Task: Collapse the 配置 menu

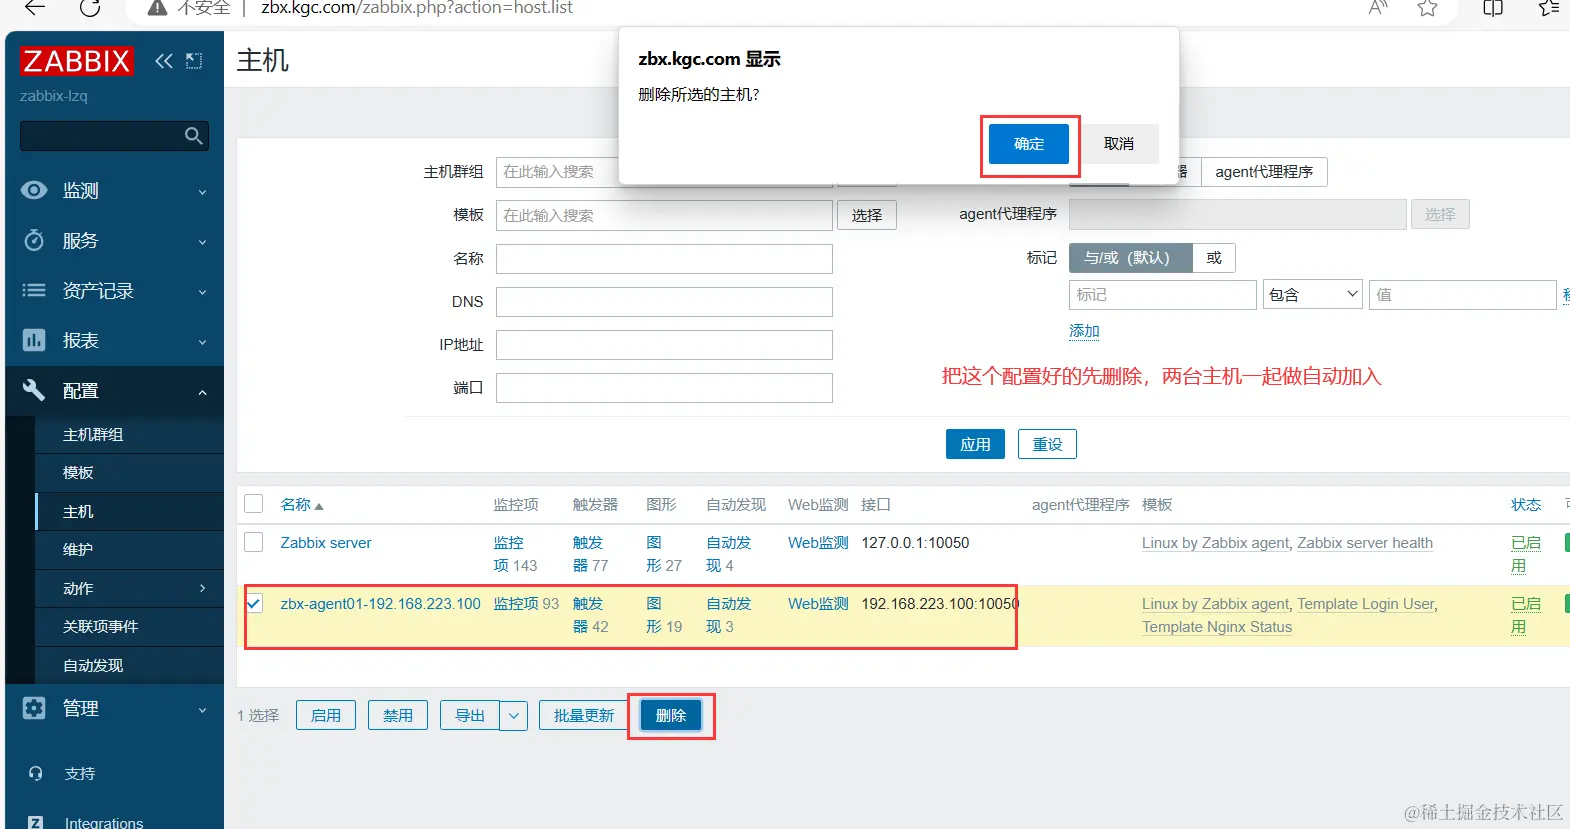Action: (x=202, y=392)
